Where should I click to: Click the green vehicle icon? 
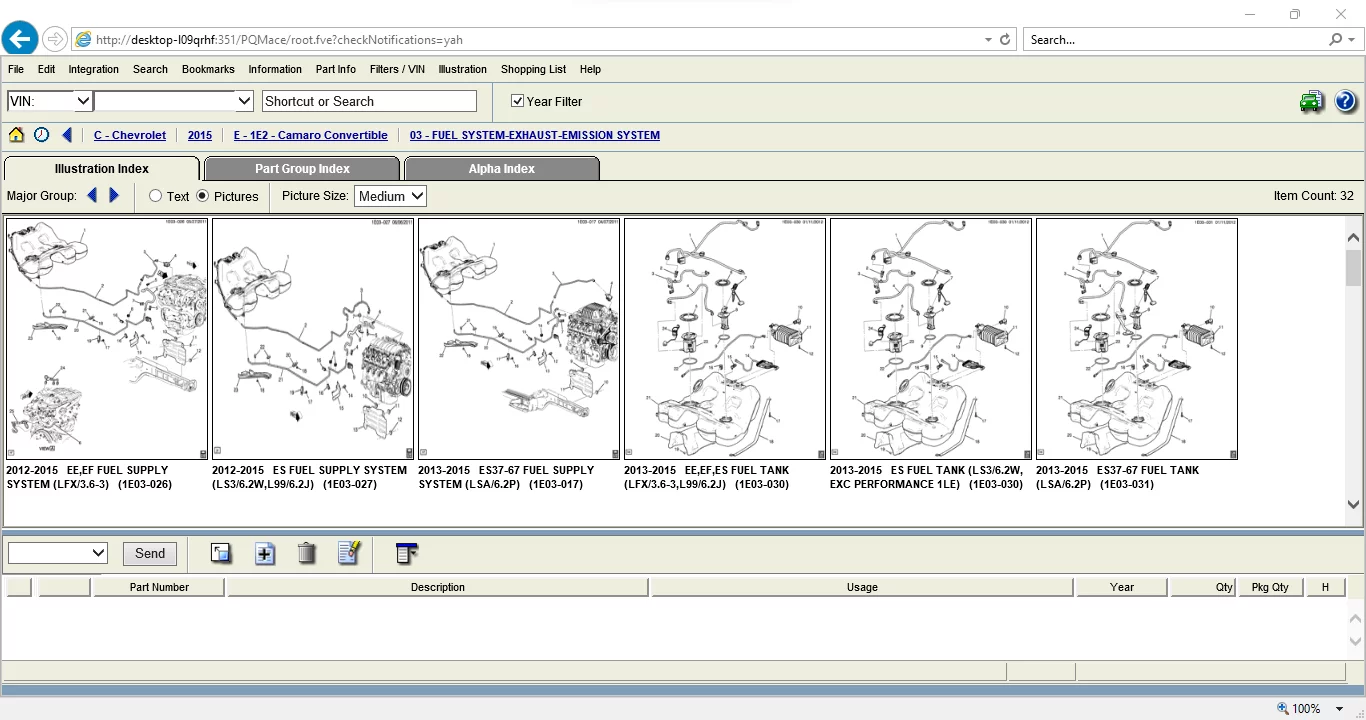point(1311,101)
